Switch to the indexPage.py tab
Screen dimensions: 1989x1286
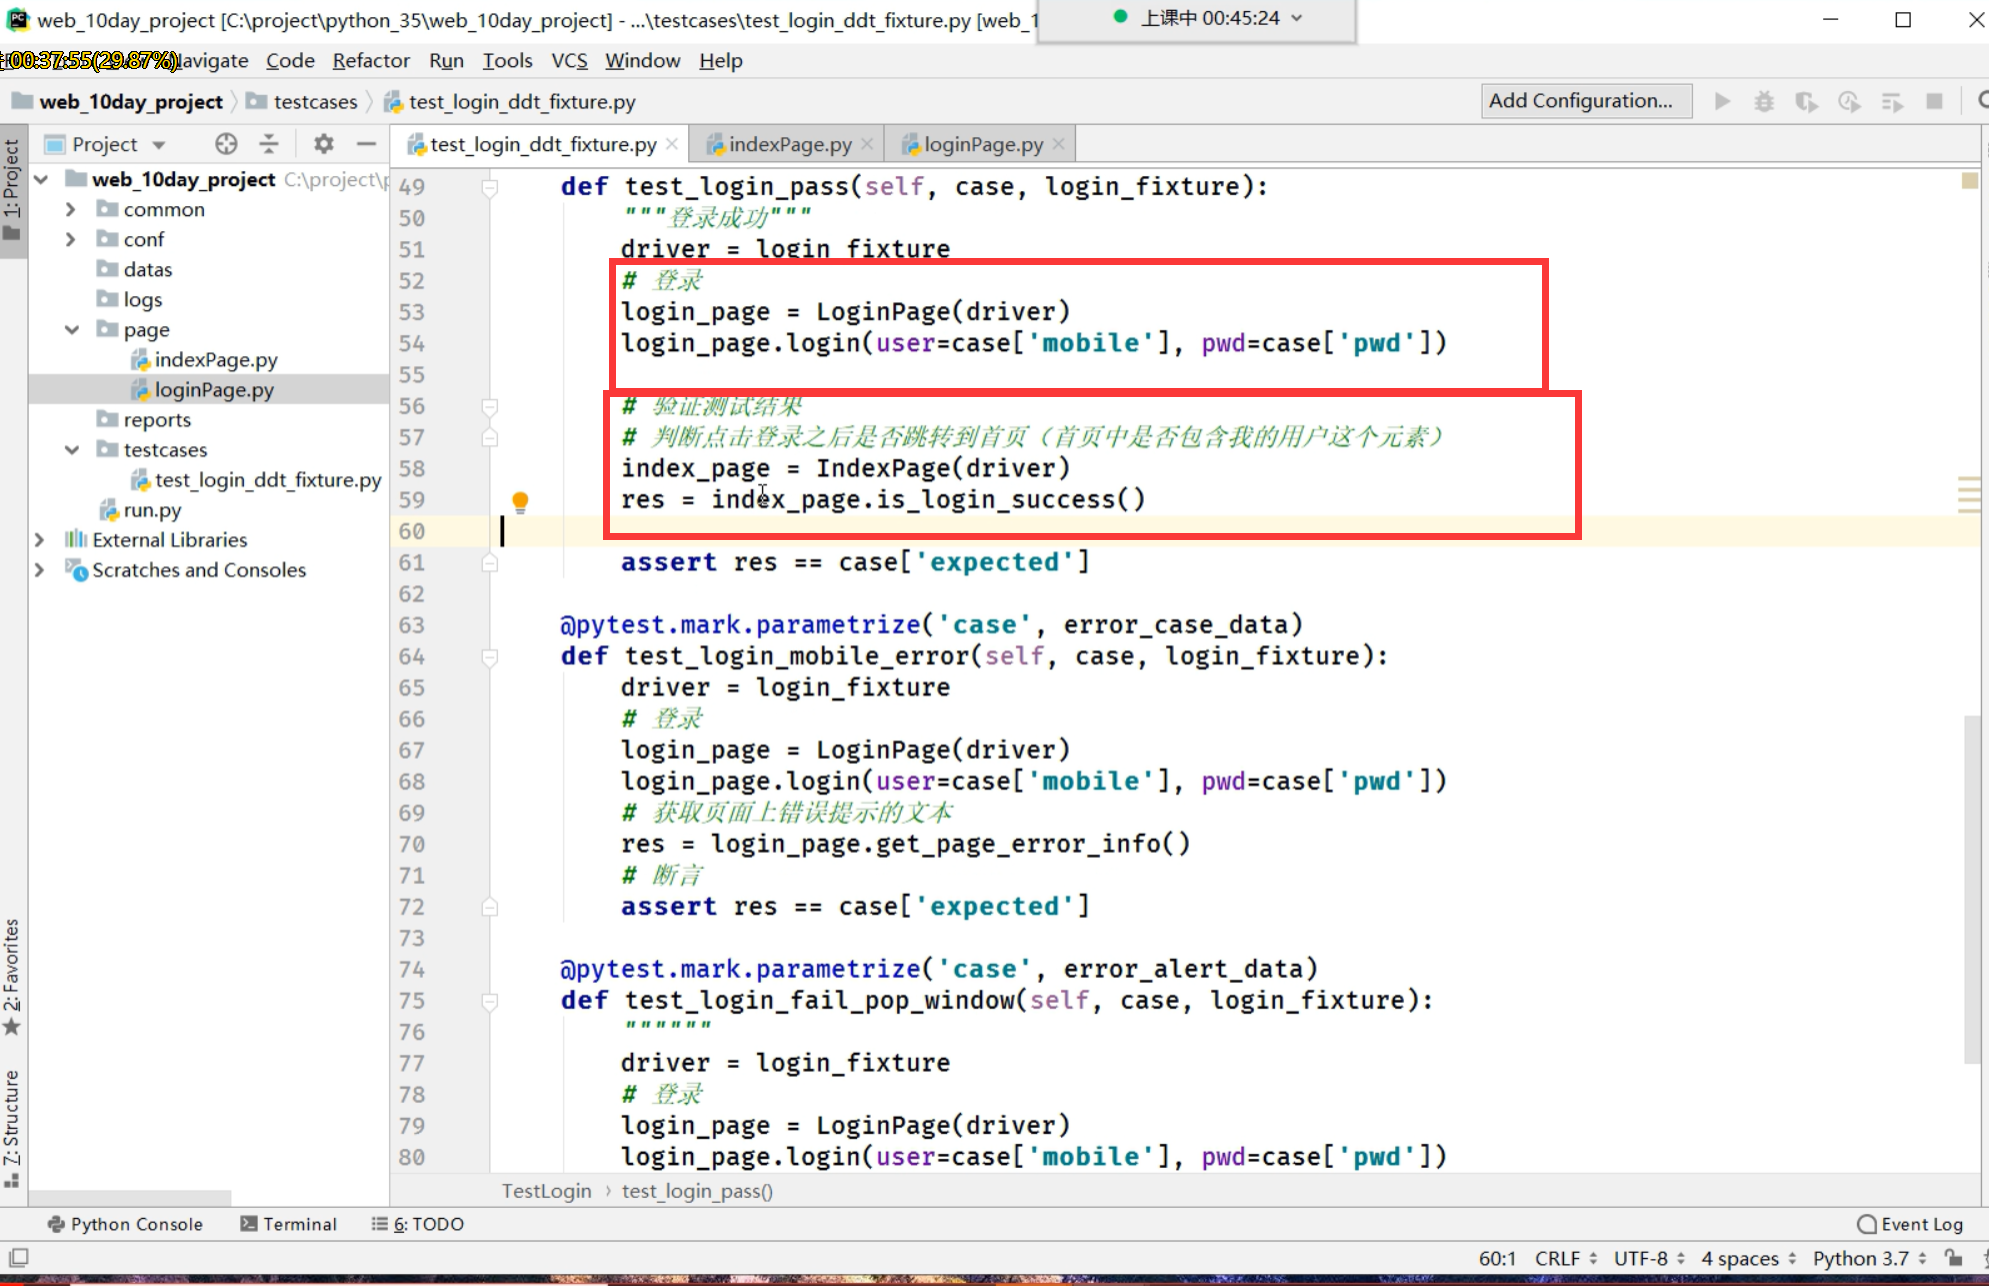point(789,145)
